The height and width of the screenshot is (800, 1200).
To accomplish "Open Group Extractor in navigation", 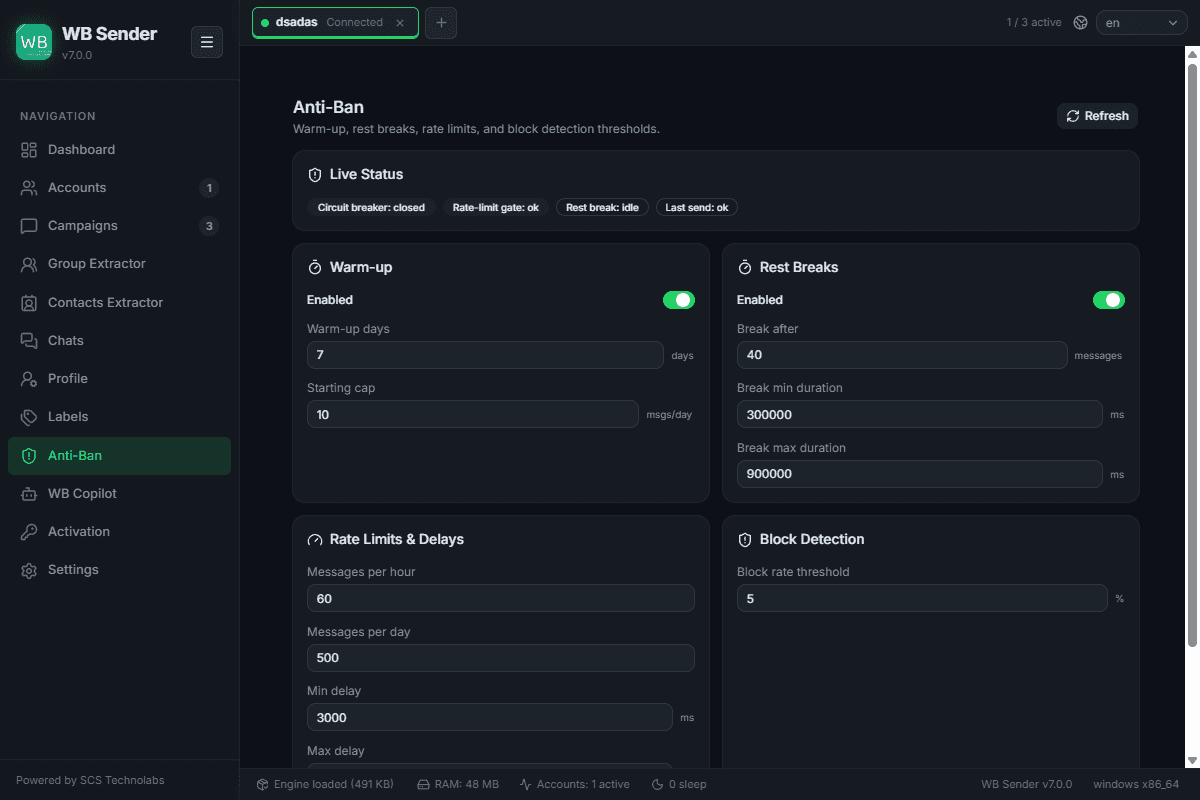I will (x=119, y=264).
